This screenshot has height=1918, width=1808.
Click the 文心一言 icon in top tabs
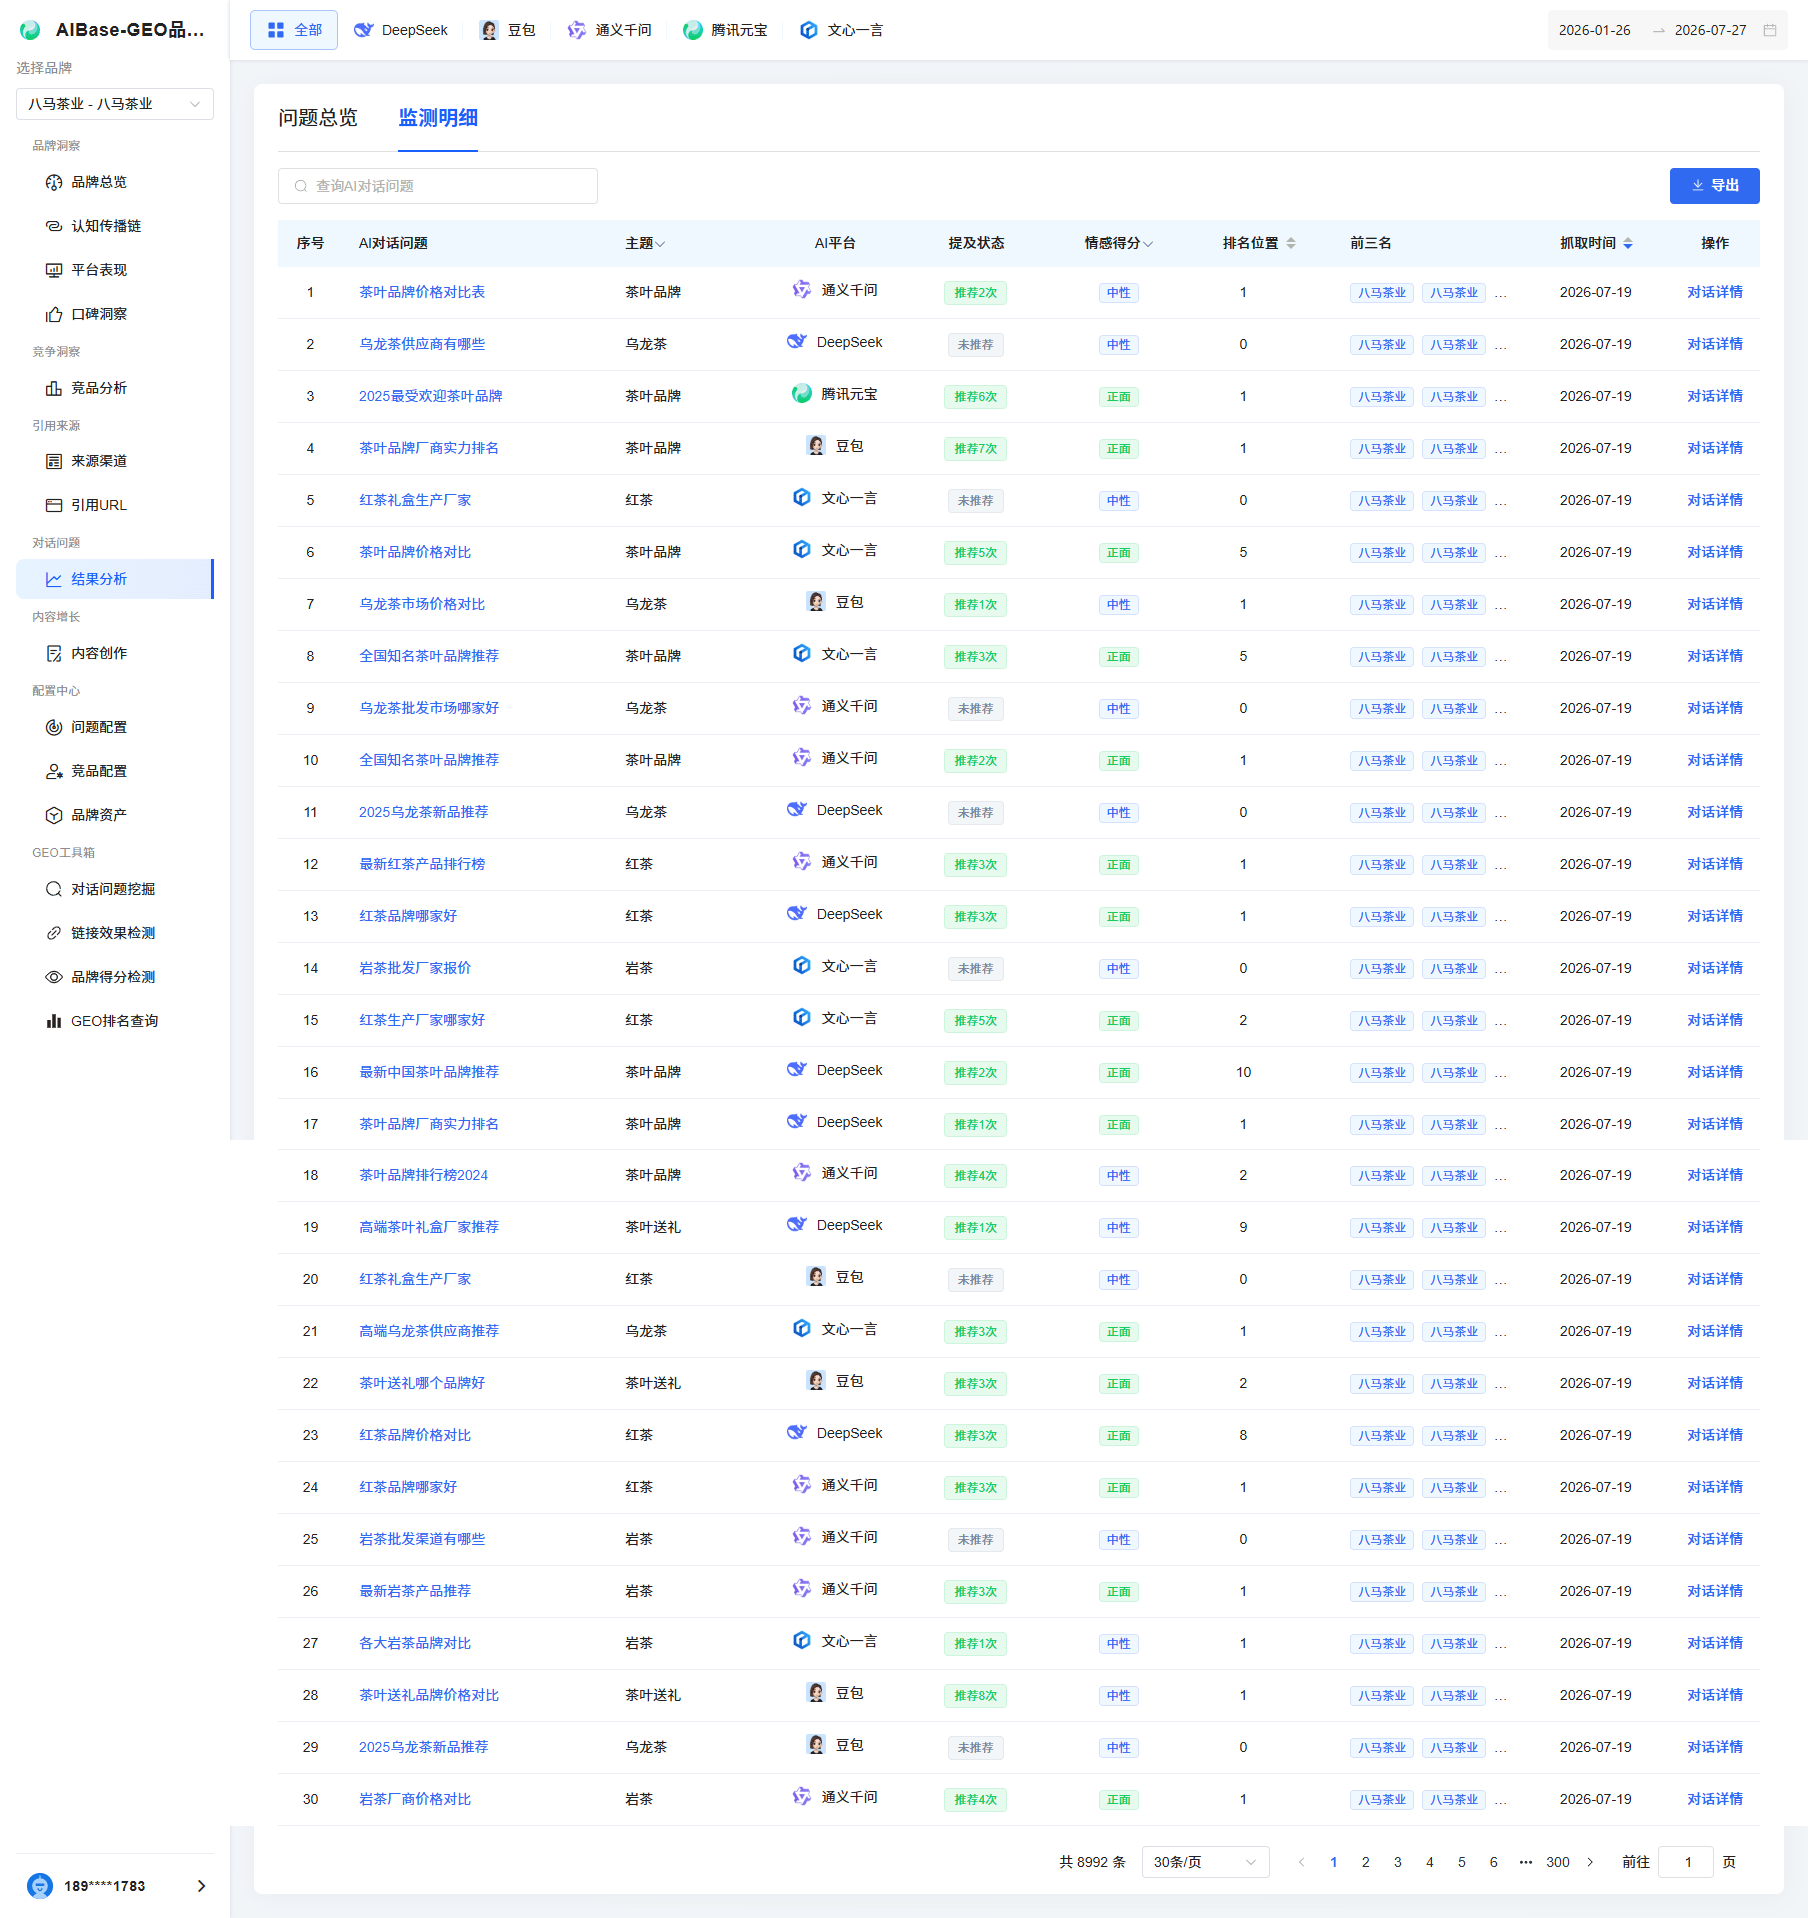pos(809,30)
